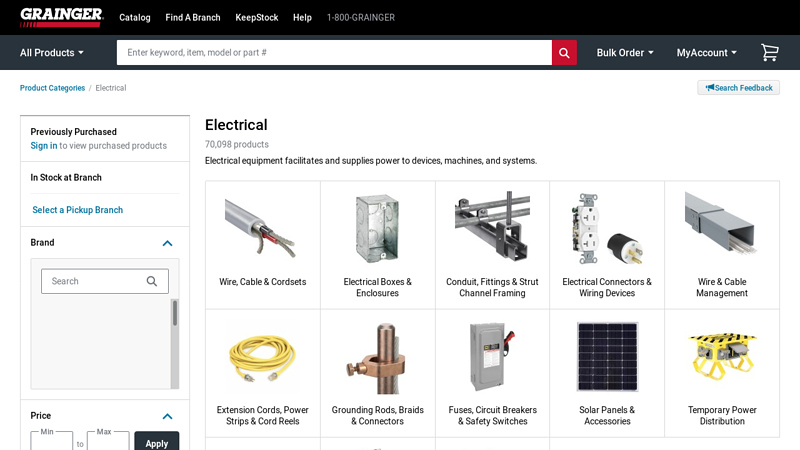Click Conduit, Fittings & Strut Channel Framing label
Screen dimensions: 800x450
point(492,287)
